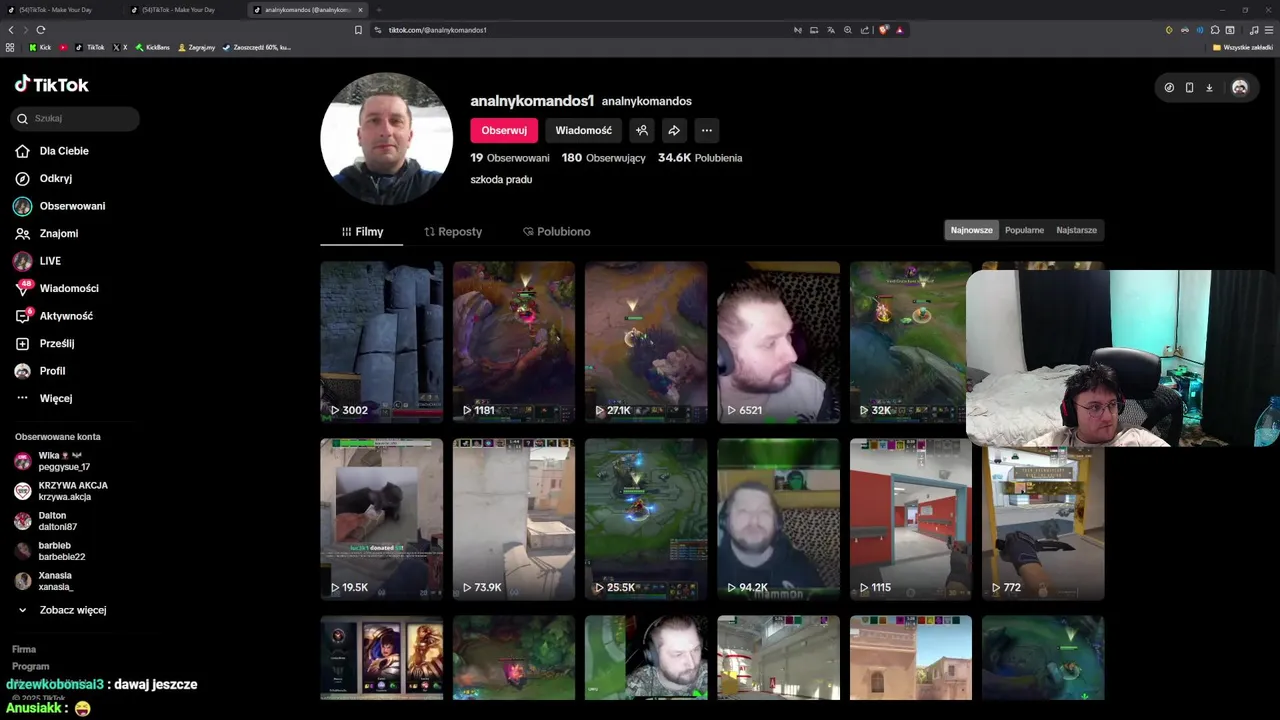Open the video with 25.5K views

pyautogui.click(x=646, y=519)
